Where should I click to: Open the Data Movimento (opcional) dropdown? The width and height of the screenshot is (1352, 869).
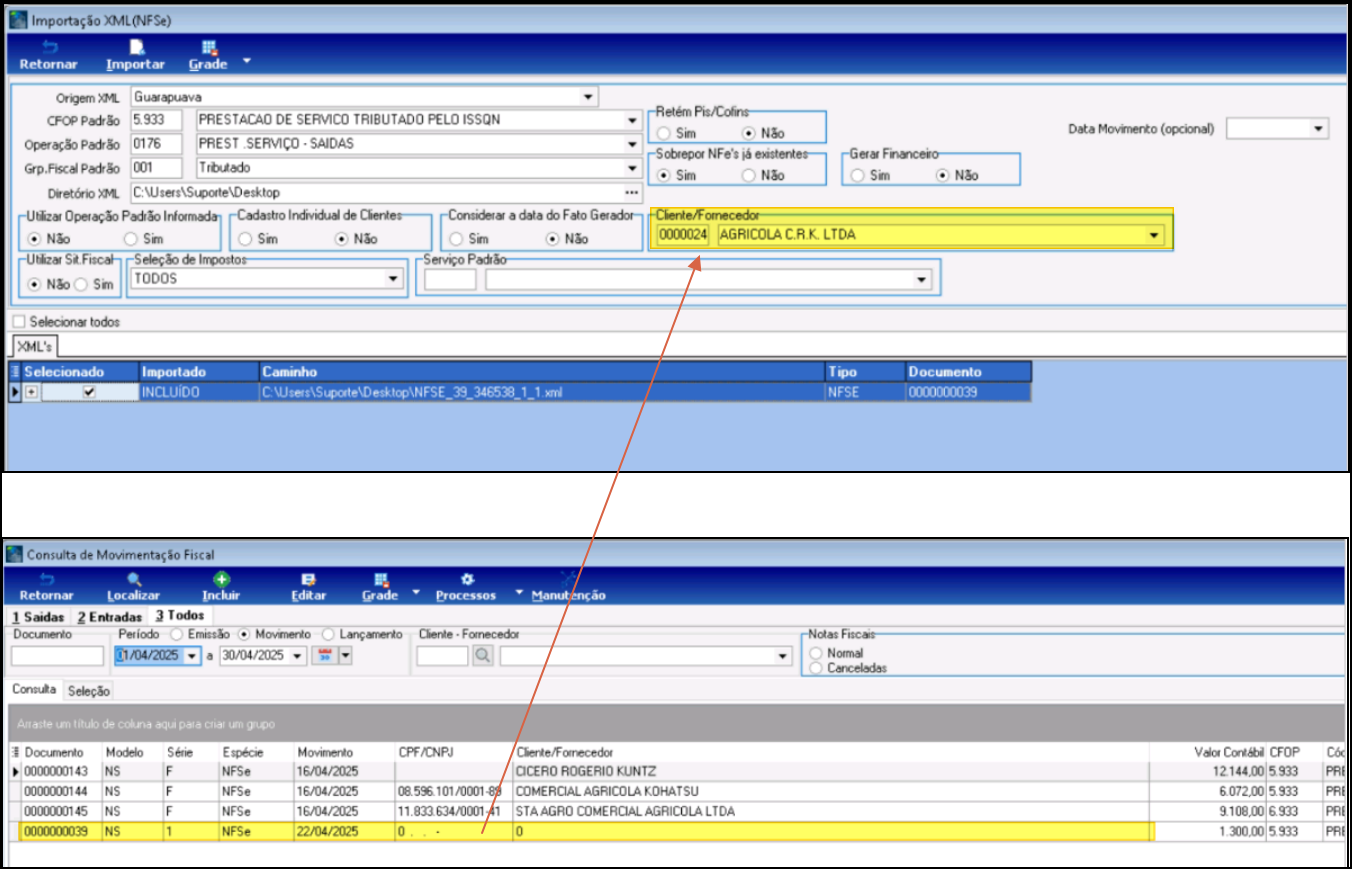1318,129
